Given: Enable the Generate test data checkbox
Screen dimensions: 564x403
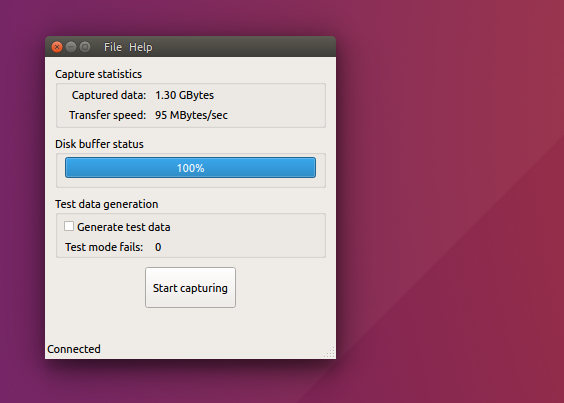Looking at the screenshot, I should [x=69, y=226].
